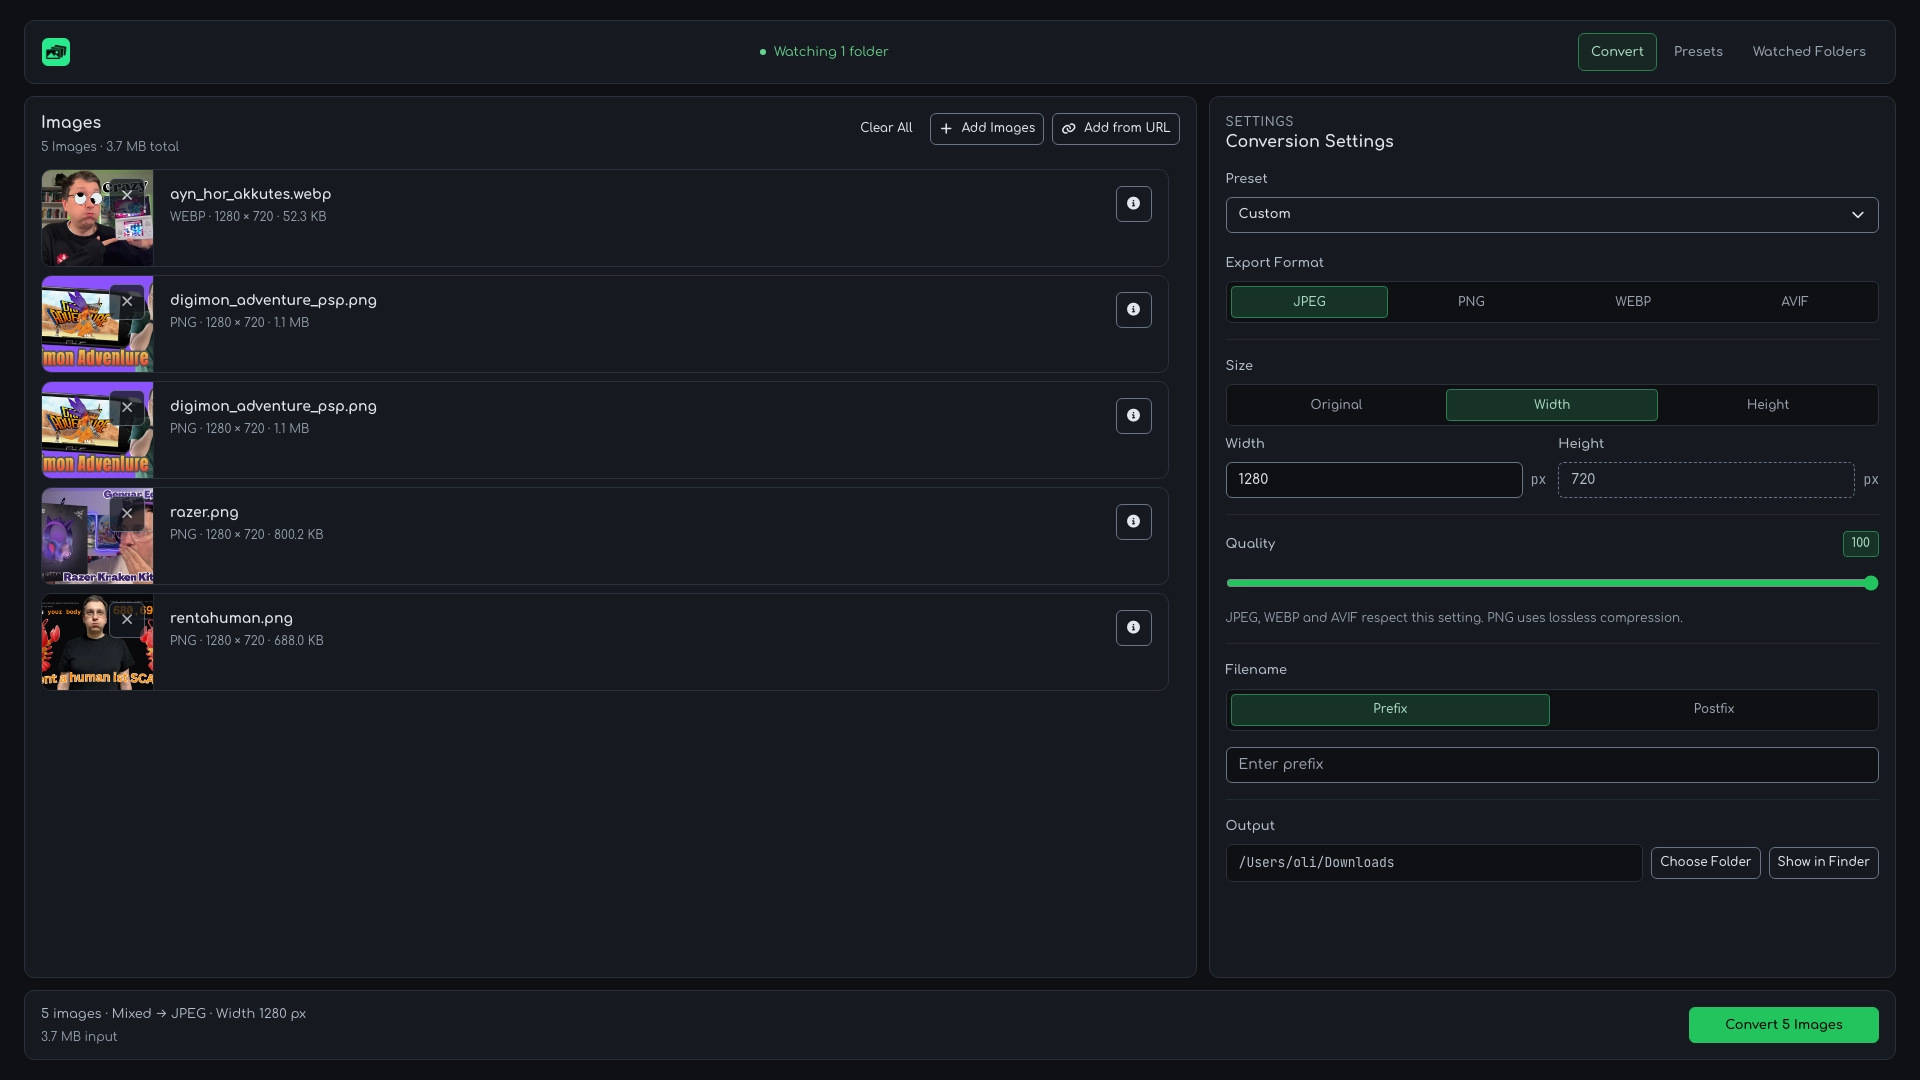Open the Watched Folders tab
Screen dimensions: 1920x1080
point(1809,52)
